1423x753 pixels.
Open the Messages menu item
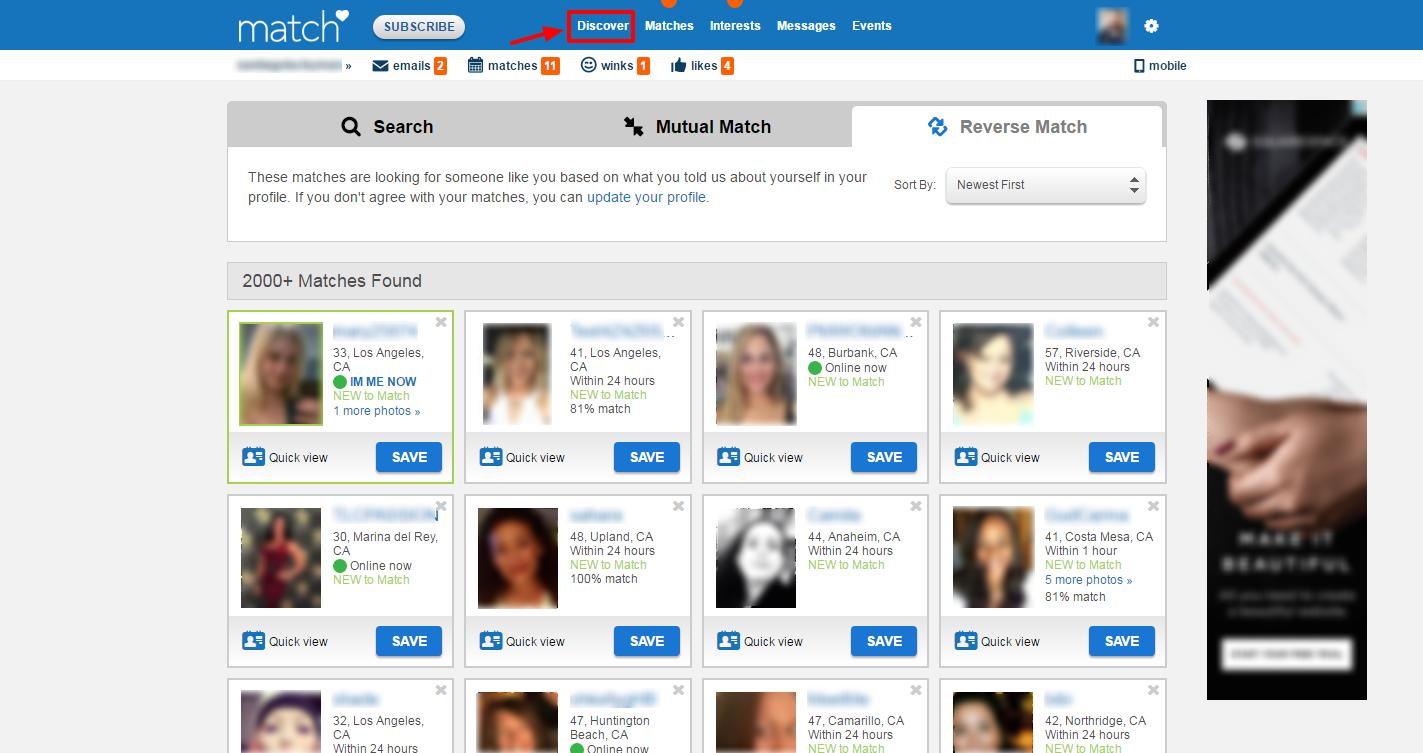(806, 26)
